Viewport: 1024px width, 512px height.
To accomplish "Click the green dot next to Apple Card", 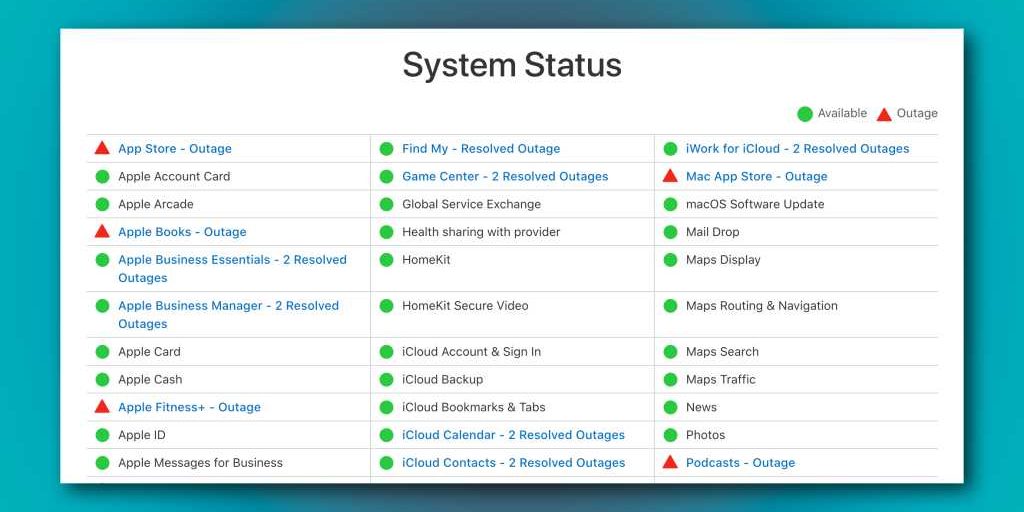I will click(x=102, y=352).
